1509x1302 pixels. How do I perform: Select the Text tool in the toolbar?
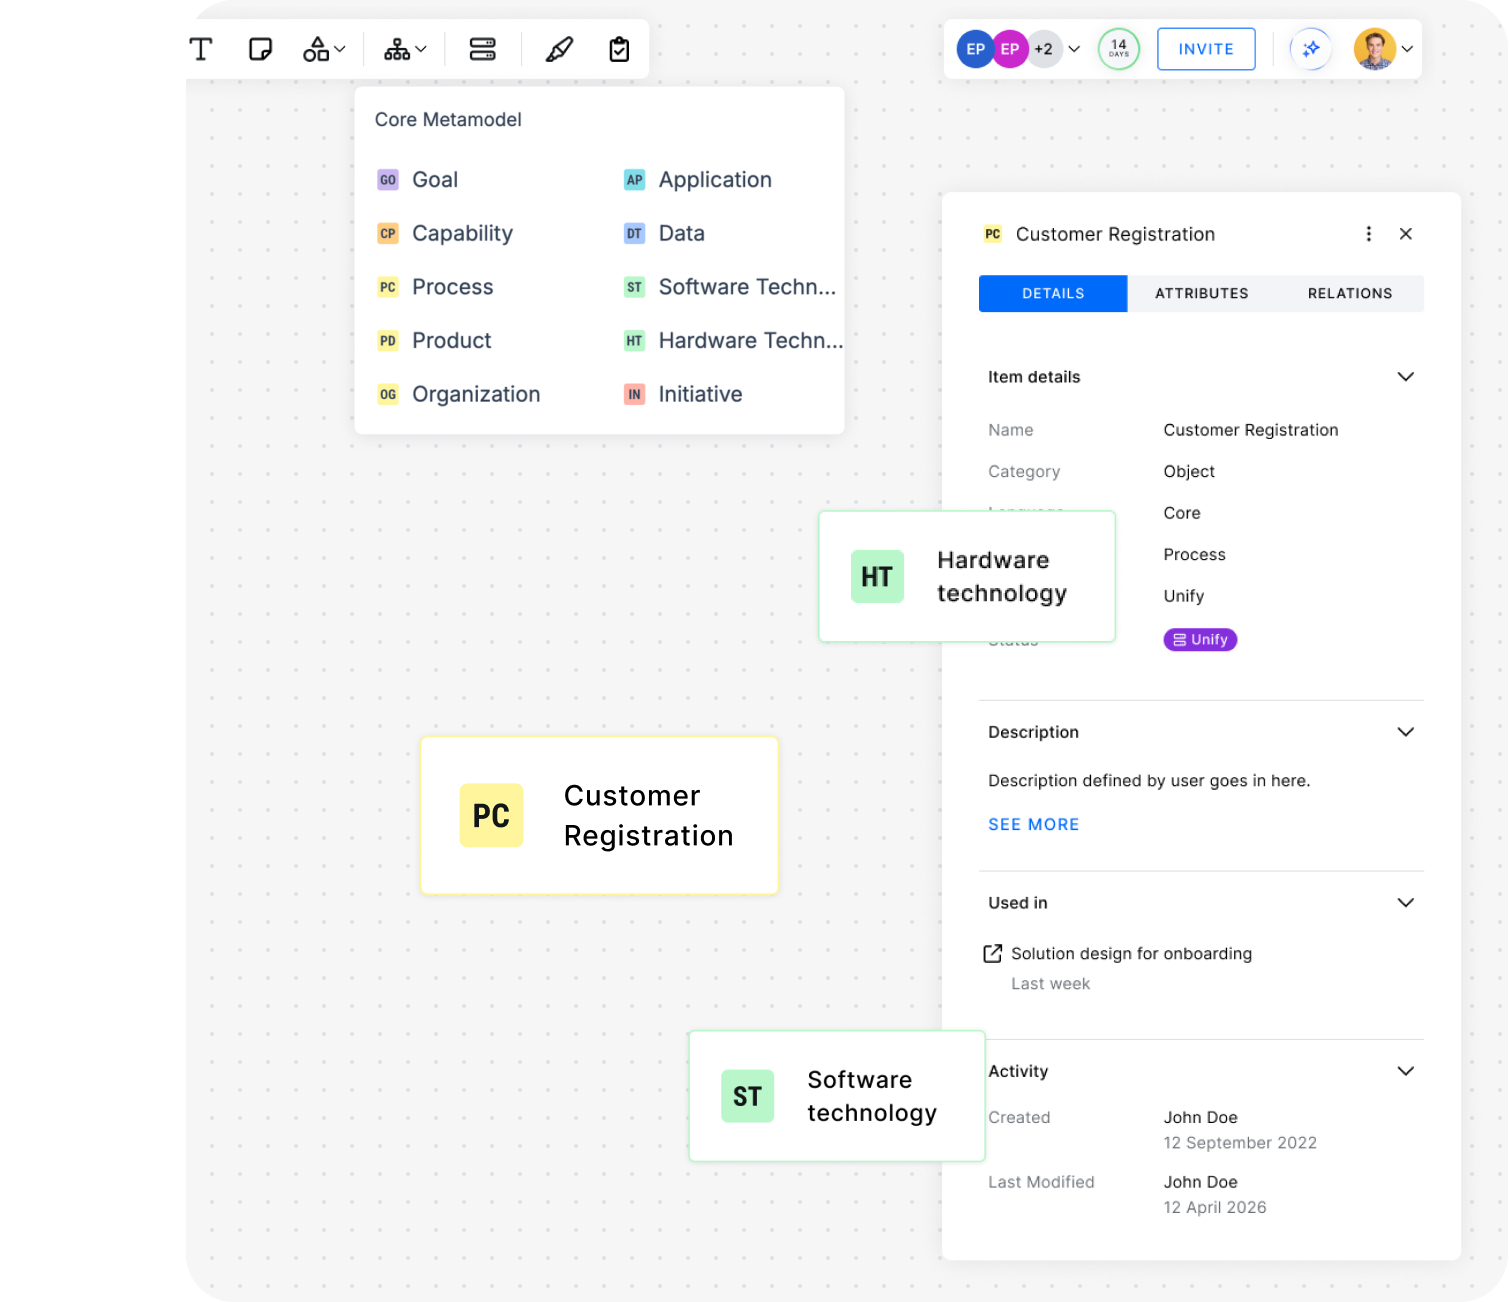pos(201,49)
